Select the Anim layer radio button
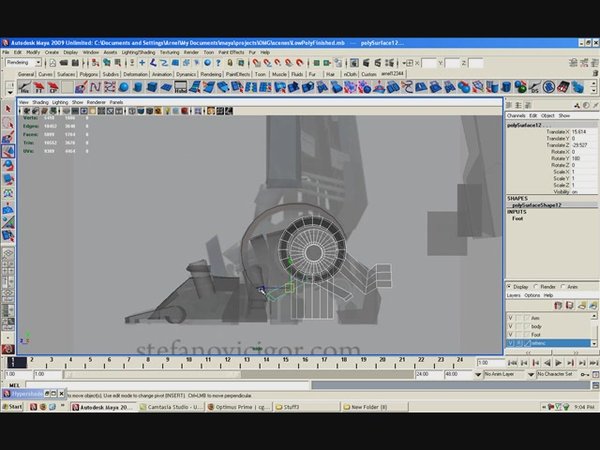This screenshot has width=600, height=450. point(564,287)
